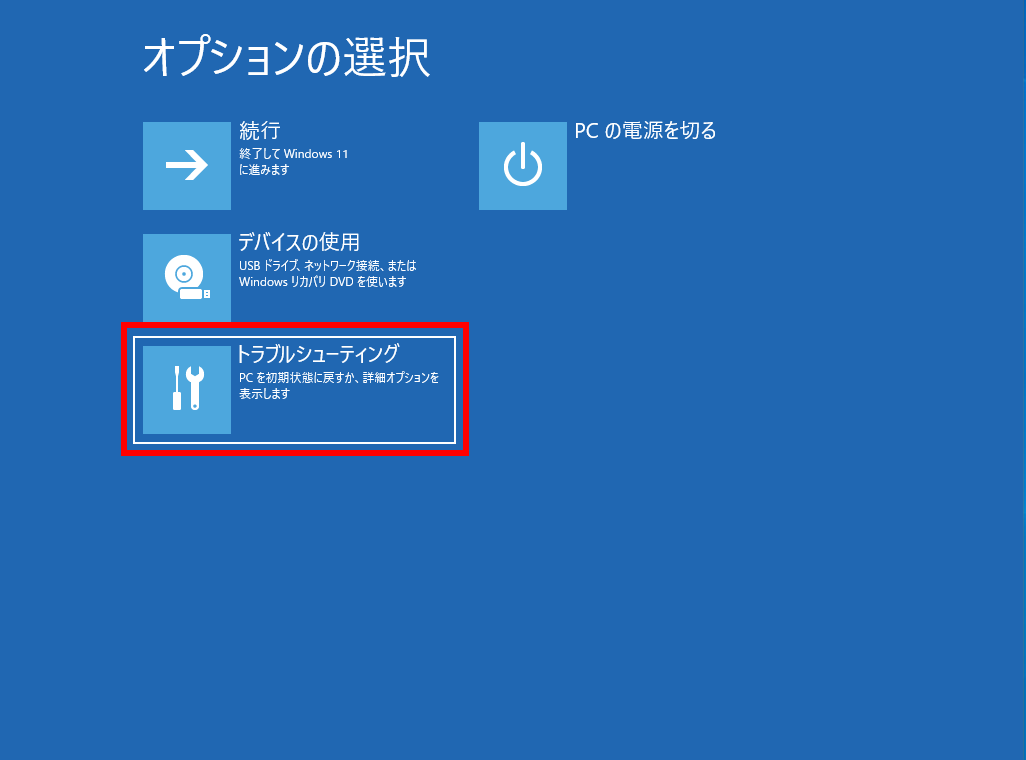Click the 終了して Windows 11 description text
The image size is (1026, 760).
[293, 154]
